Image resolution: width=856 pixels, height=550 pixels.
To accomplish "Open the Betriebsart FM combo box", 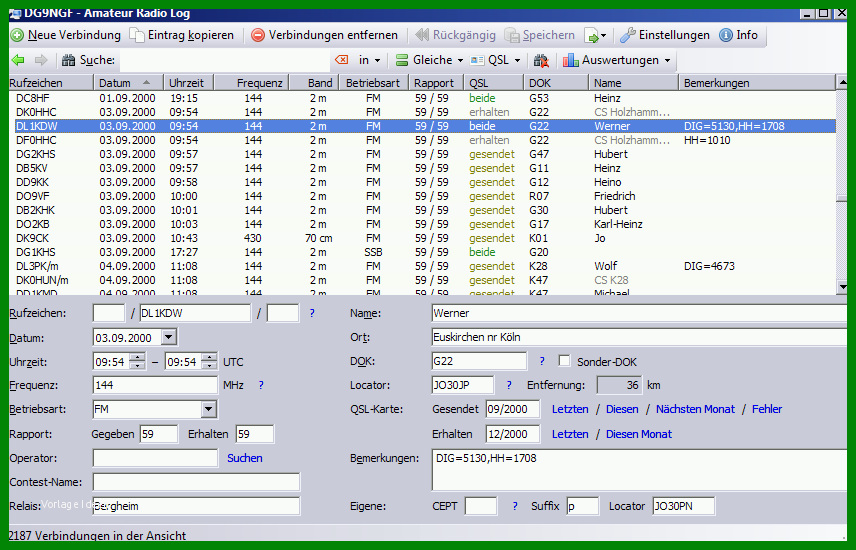I will point(208,409).
